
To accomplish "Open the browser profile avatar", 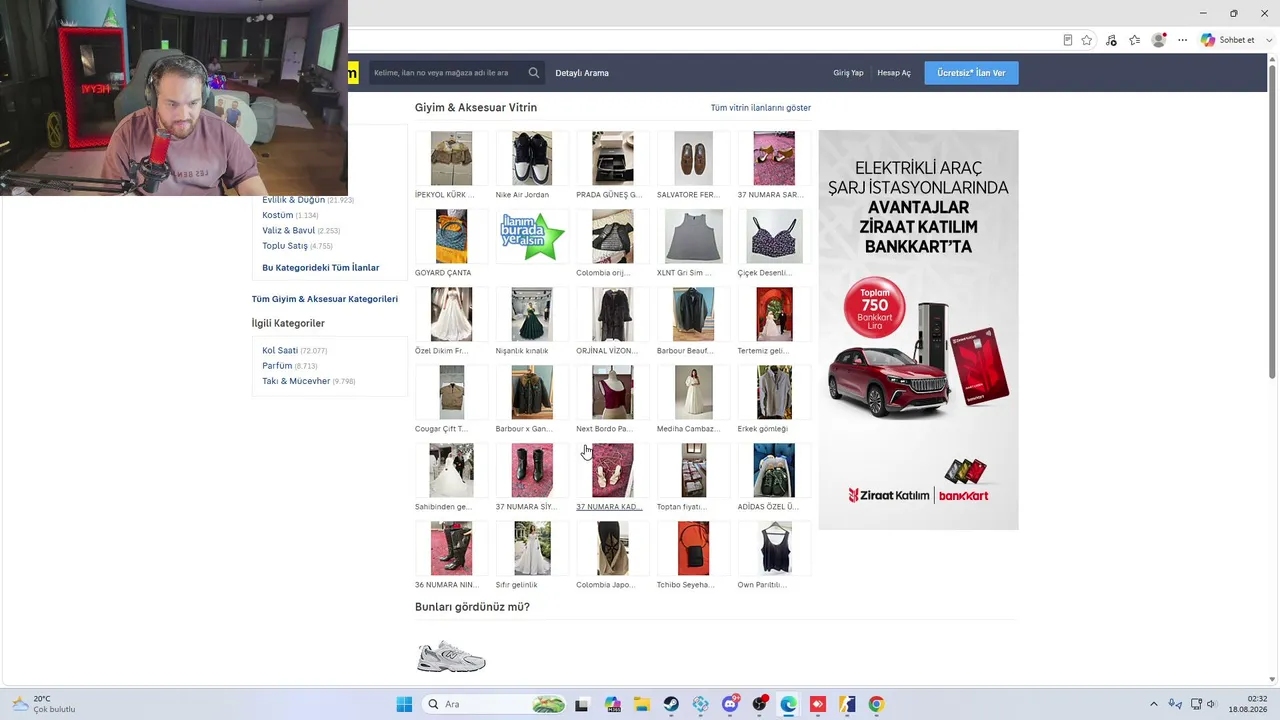I will [1159, 40].
